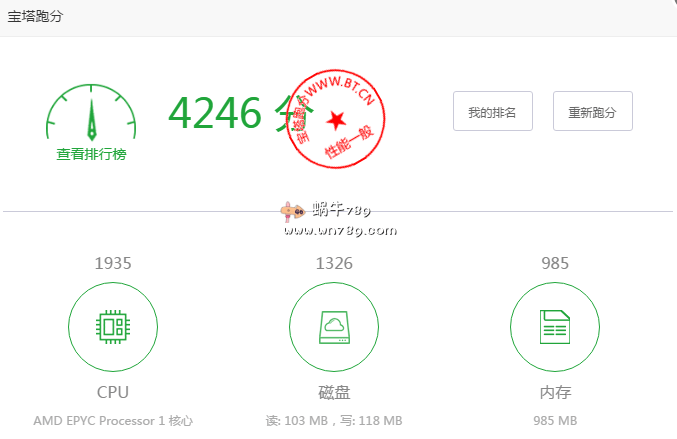Screen dimensions: 677x439
Task: Select the CPU score 1935
Action: (113, 264)
